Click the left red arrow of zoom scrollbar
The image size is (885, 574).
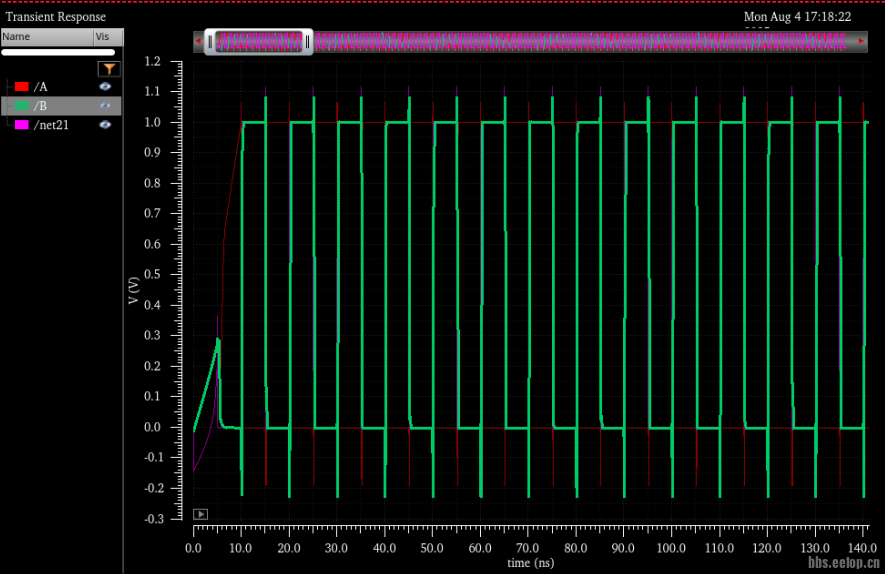198,41
